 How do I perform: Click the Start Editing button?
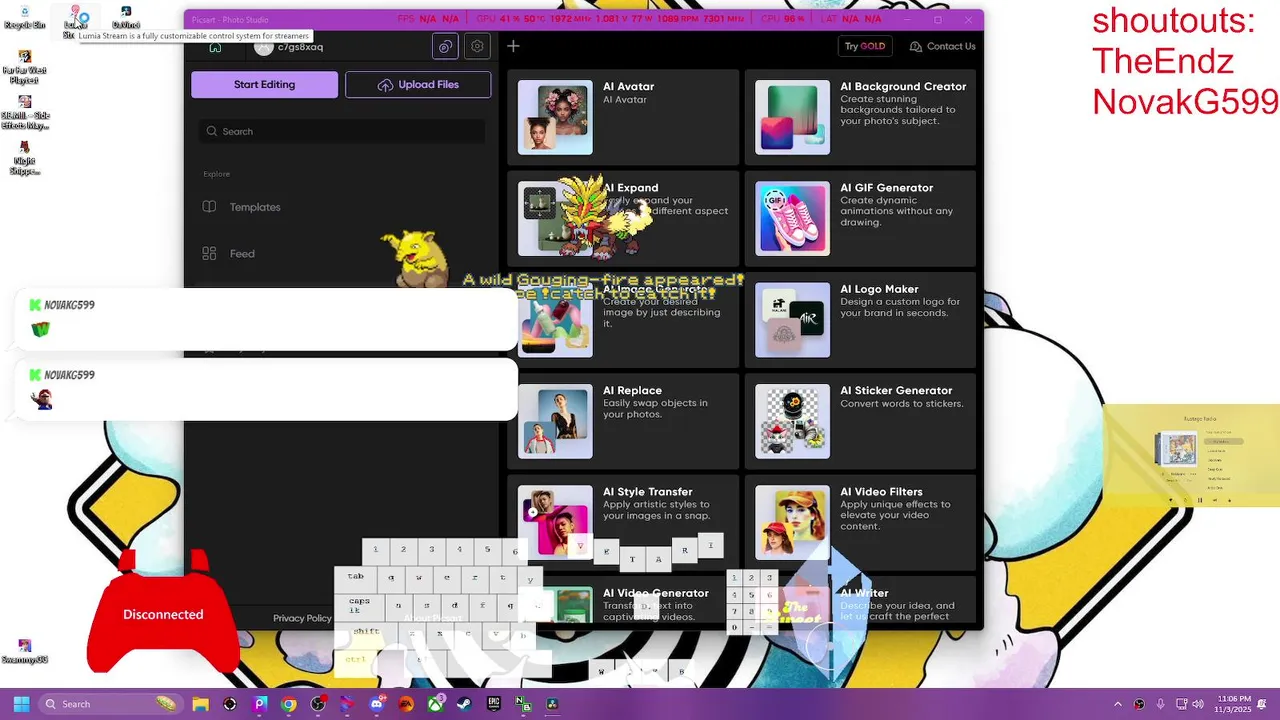264,85
